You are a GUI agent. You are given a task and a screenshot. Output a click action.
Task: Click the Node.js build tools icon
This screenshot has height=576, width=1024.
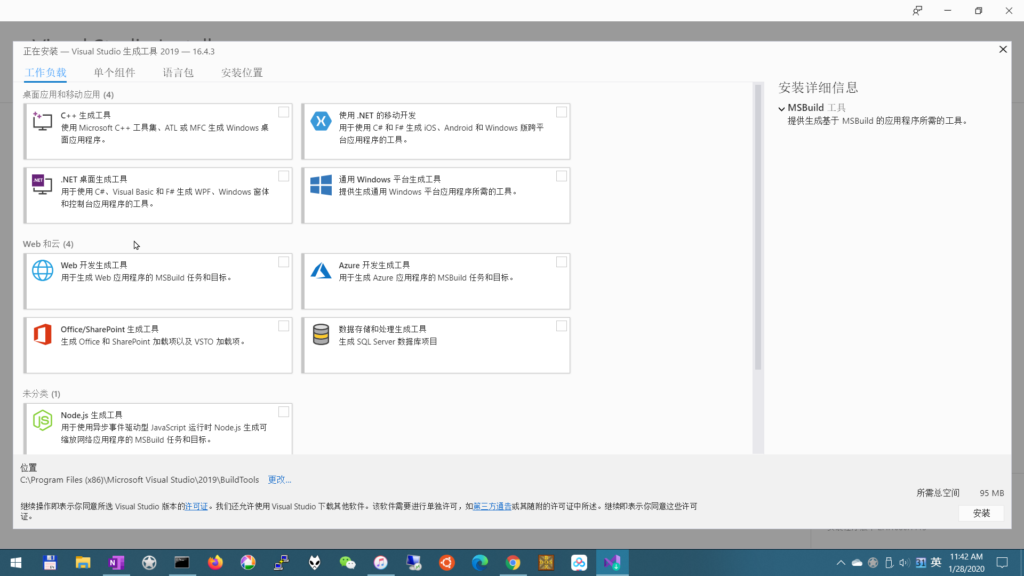pos(42,420)
